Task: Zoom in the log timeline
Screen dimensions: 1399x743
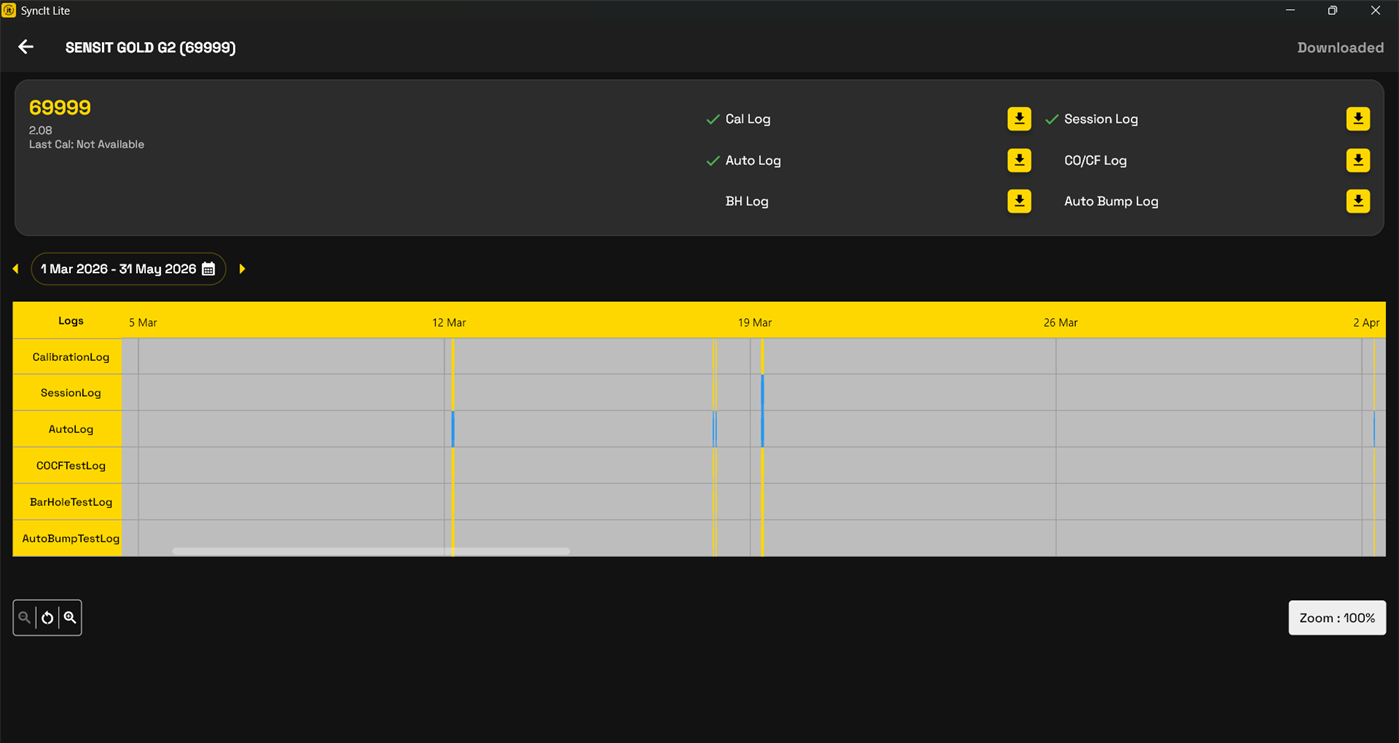Action: 70,618
